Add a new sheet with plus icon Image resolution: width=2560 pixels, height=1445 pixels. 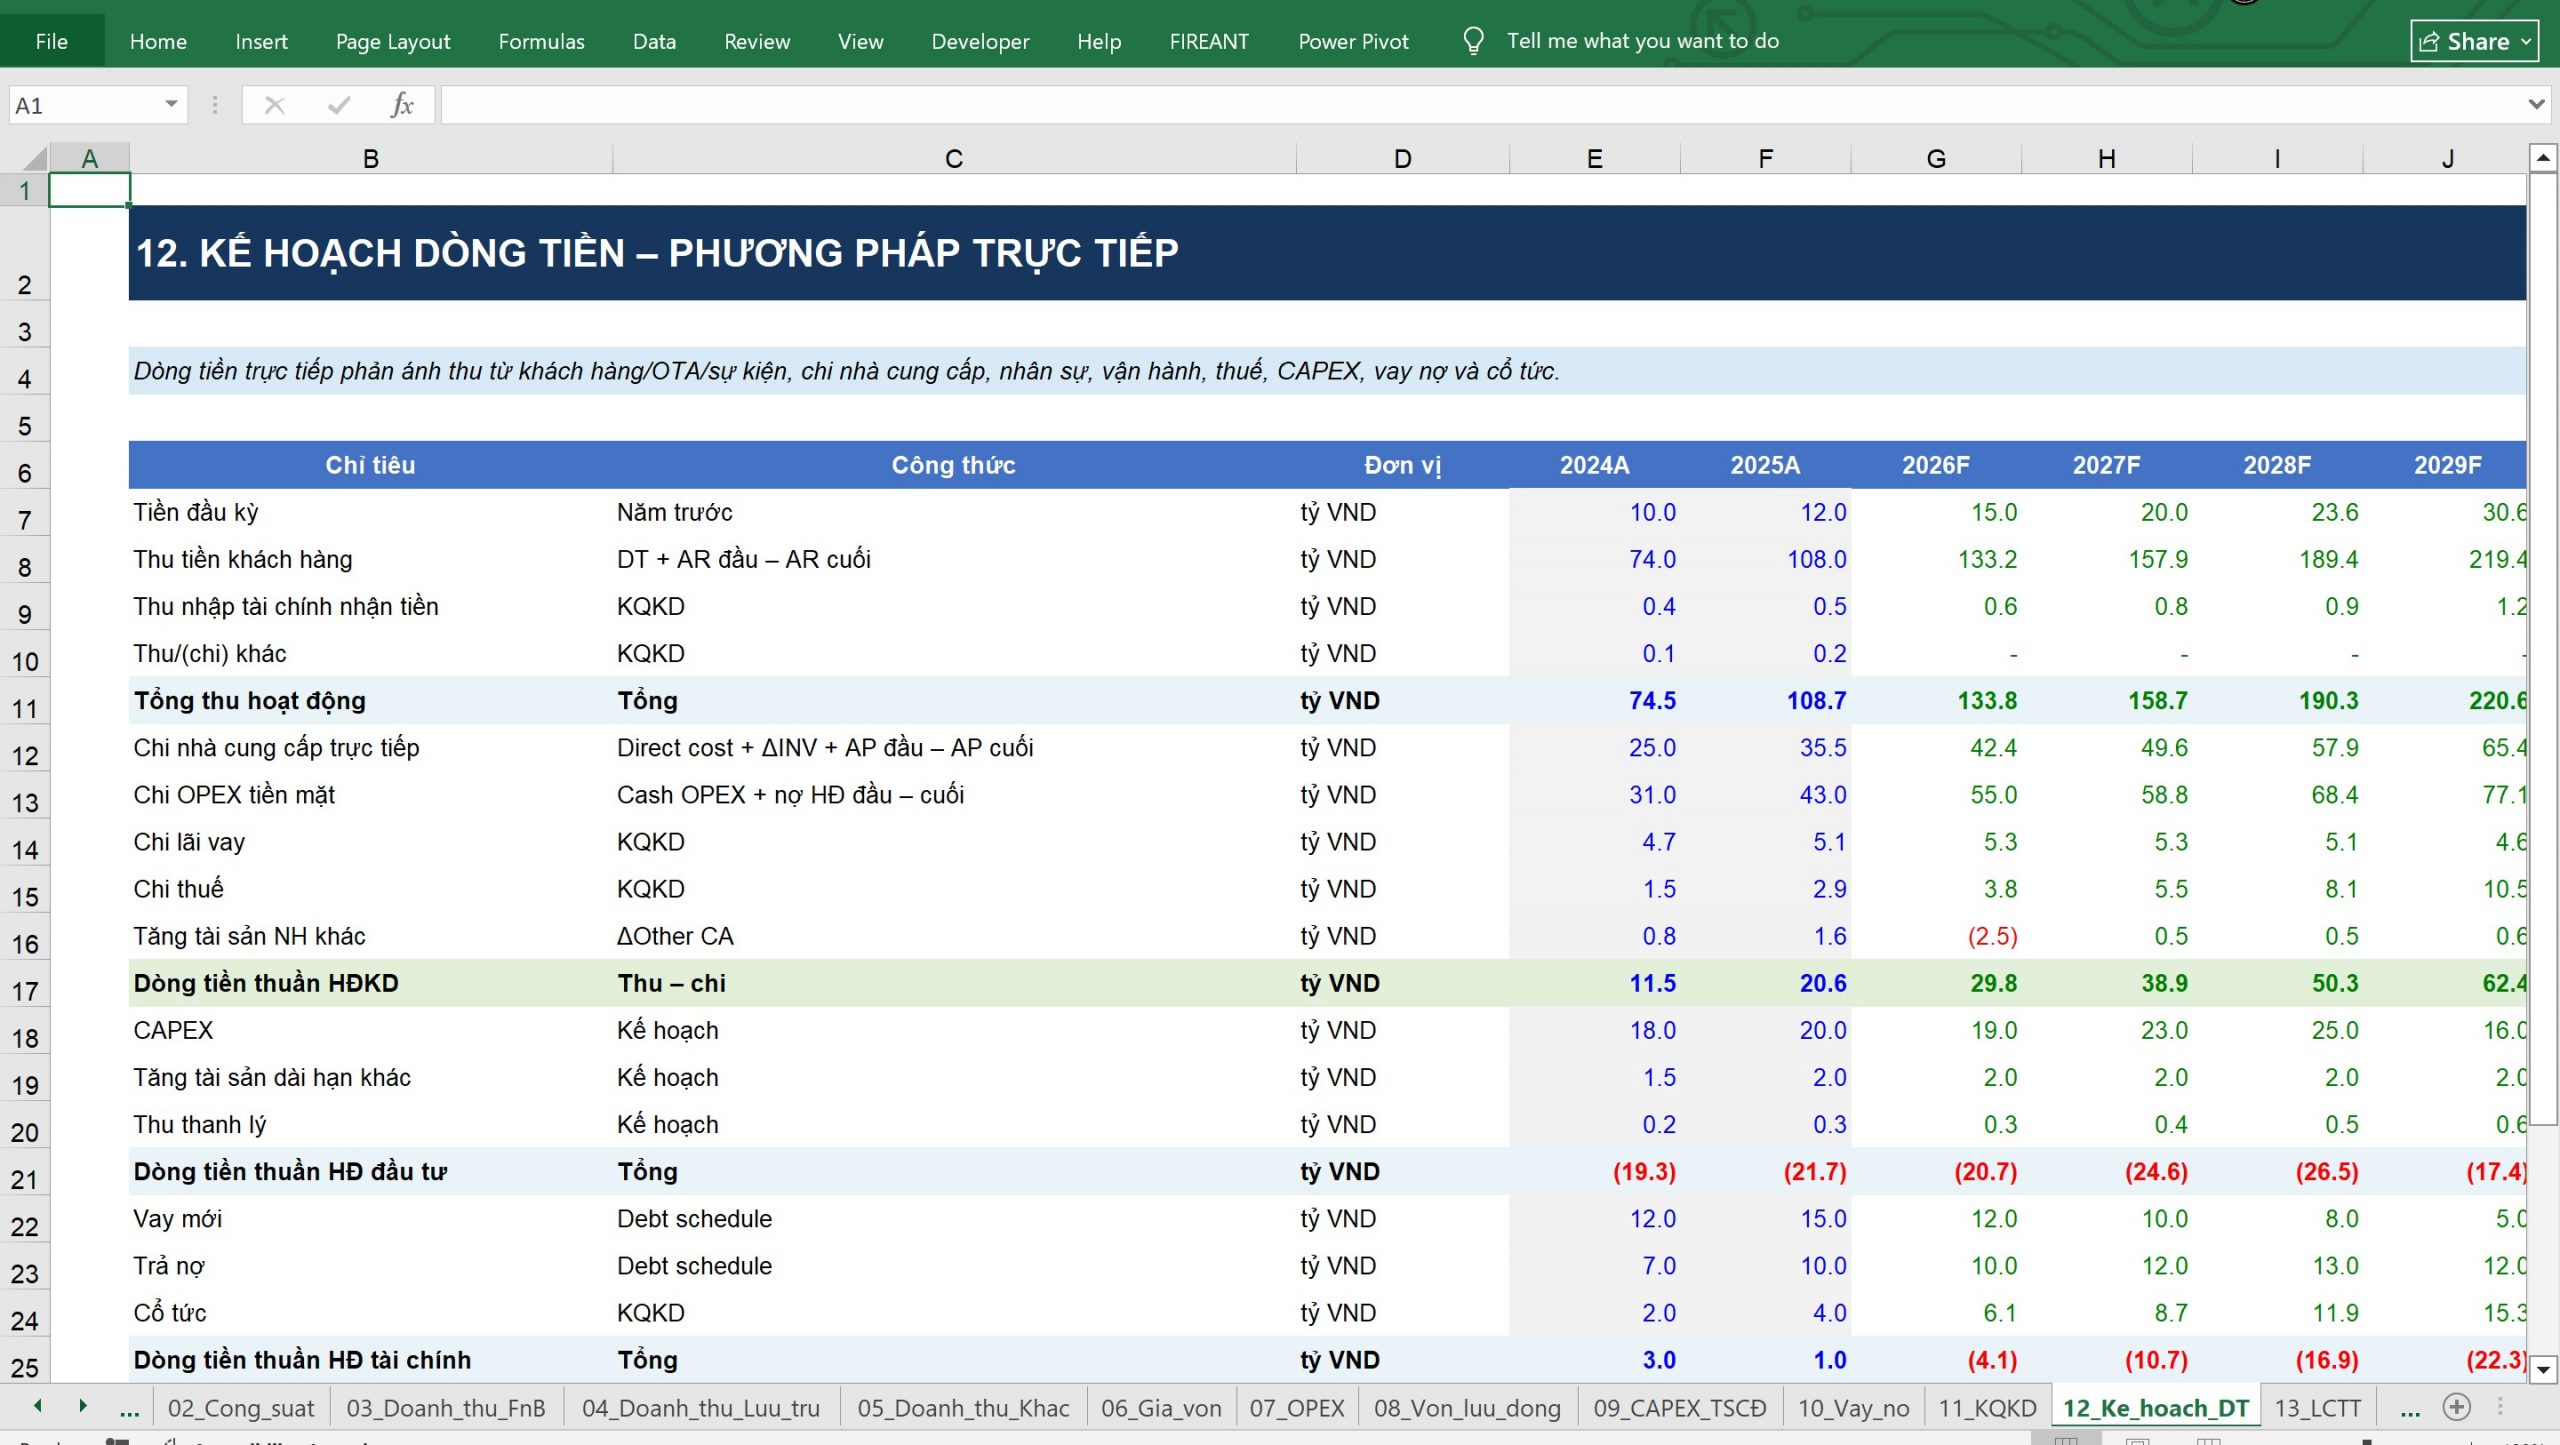click(2457, 1408)
